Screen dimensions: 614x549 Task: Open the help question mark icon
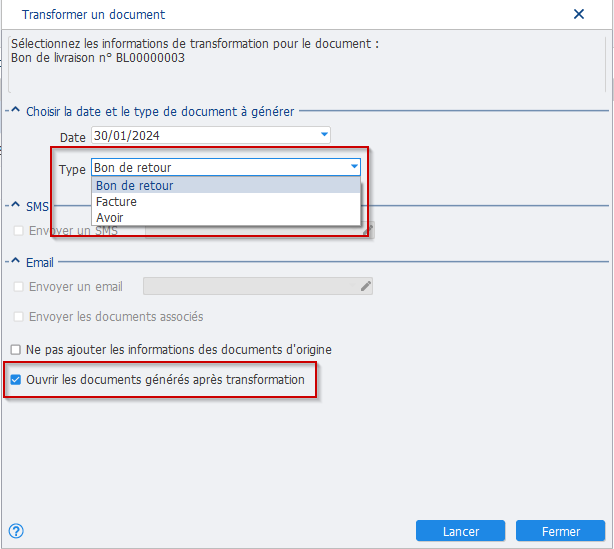16,531
